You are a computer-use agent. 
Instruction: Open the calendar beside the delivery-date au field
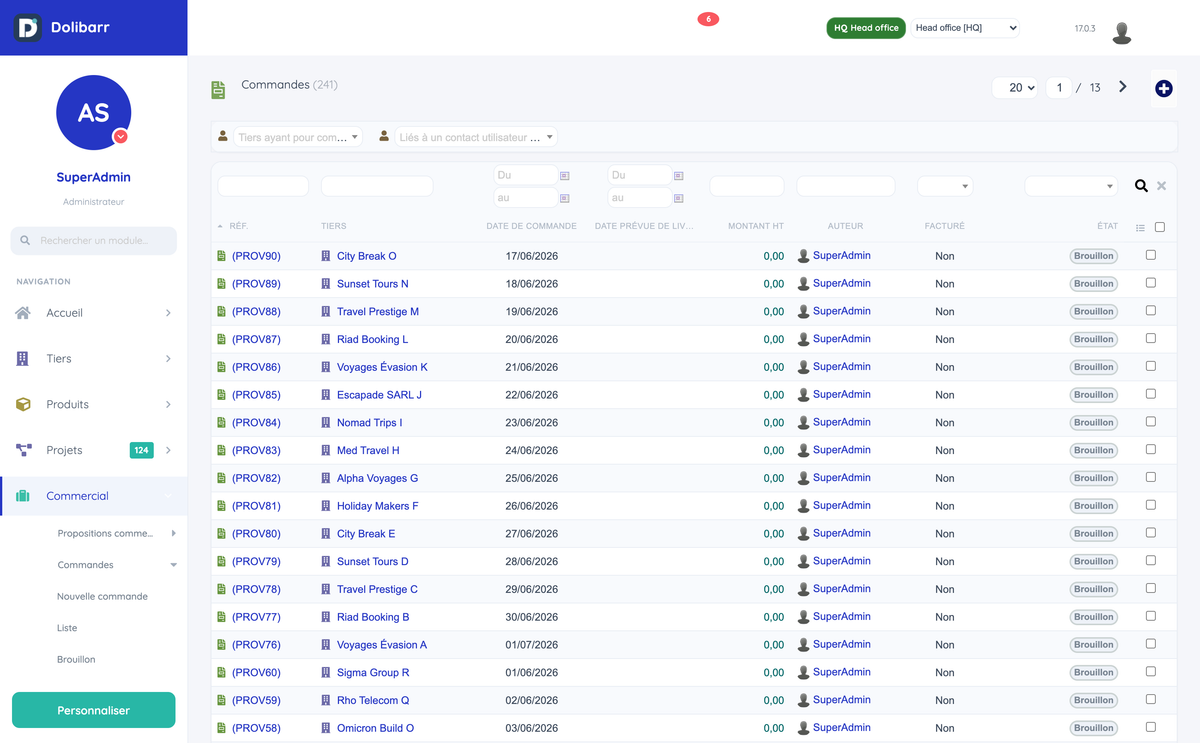pyautogui.click(x=678, y=199)
